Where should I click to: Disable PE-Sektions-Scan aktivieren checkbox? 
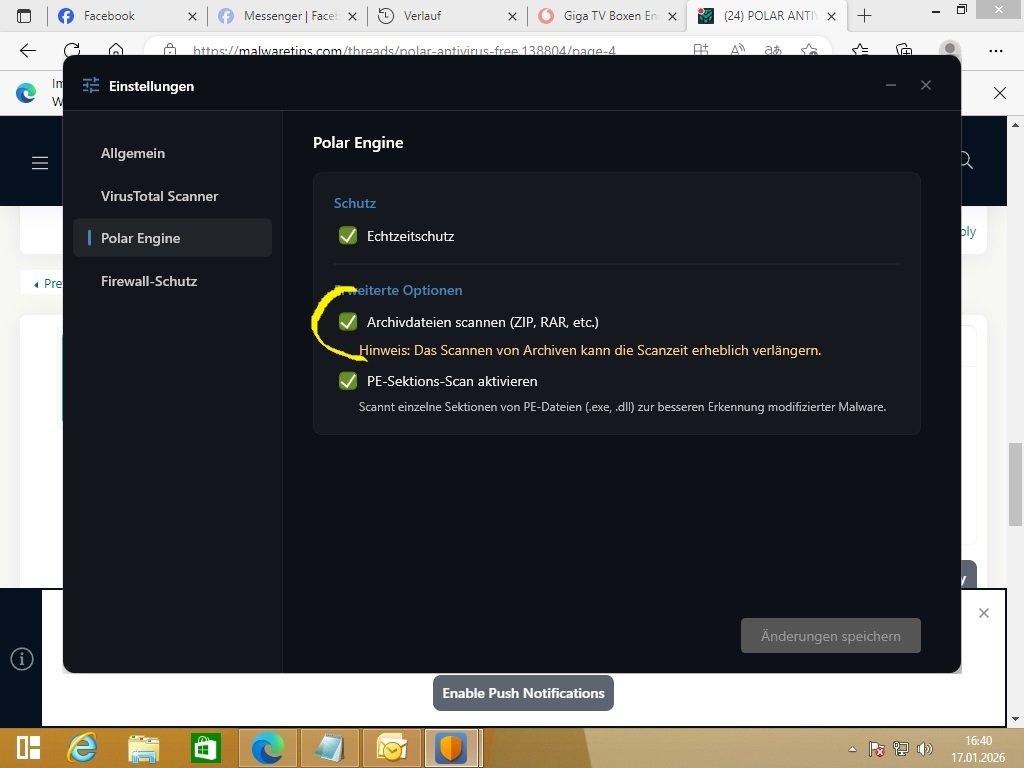tap(348, 381)
